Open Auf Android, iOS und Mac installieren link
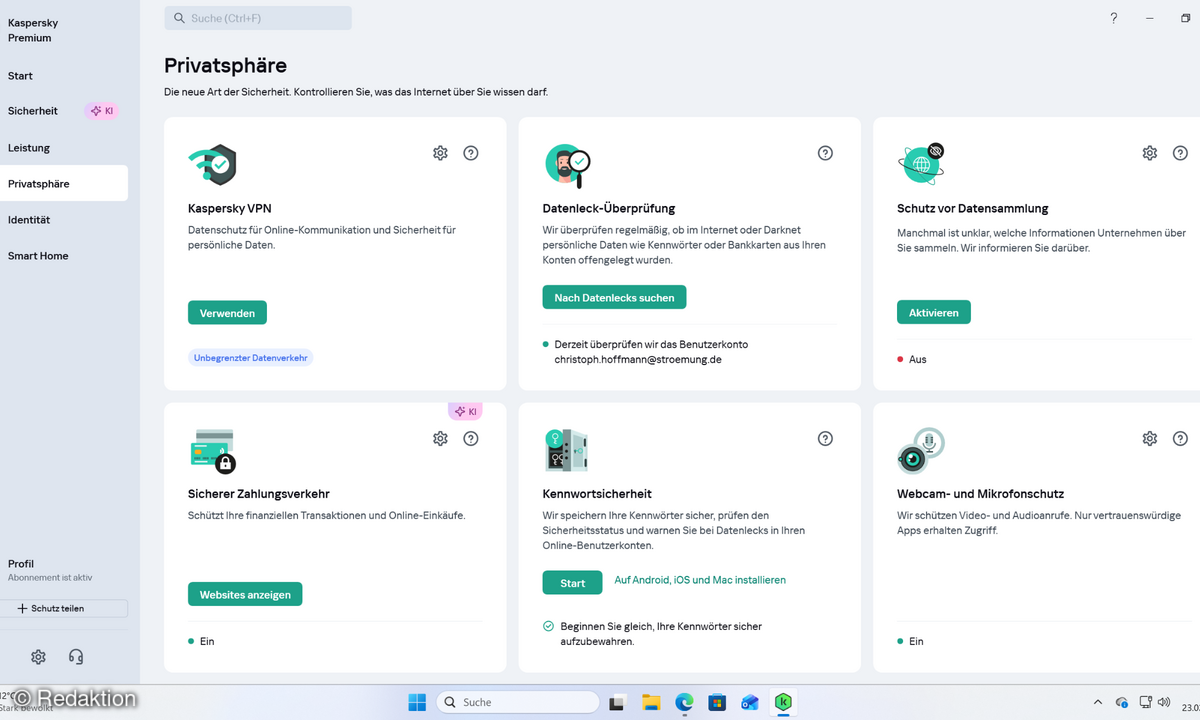Image resolution: width=1200 pixels, height=720 pixels. coord(700,580)
